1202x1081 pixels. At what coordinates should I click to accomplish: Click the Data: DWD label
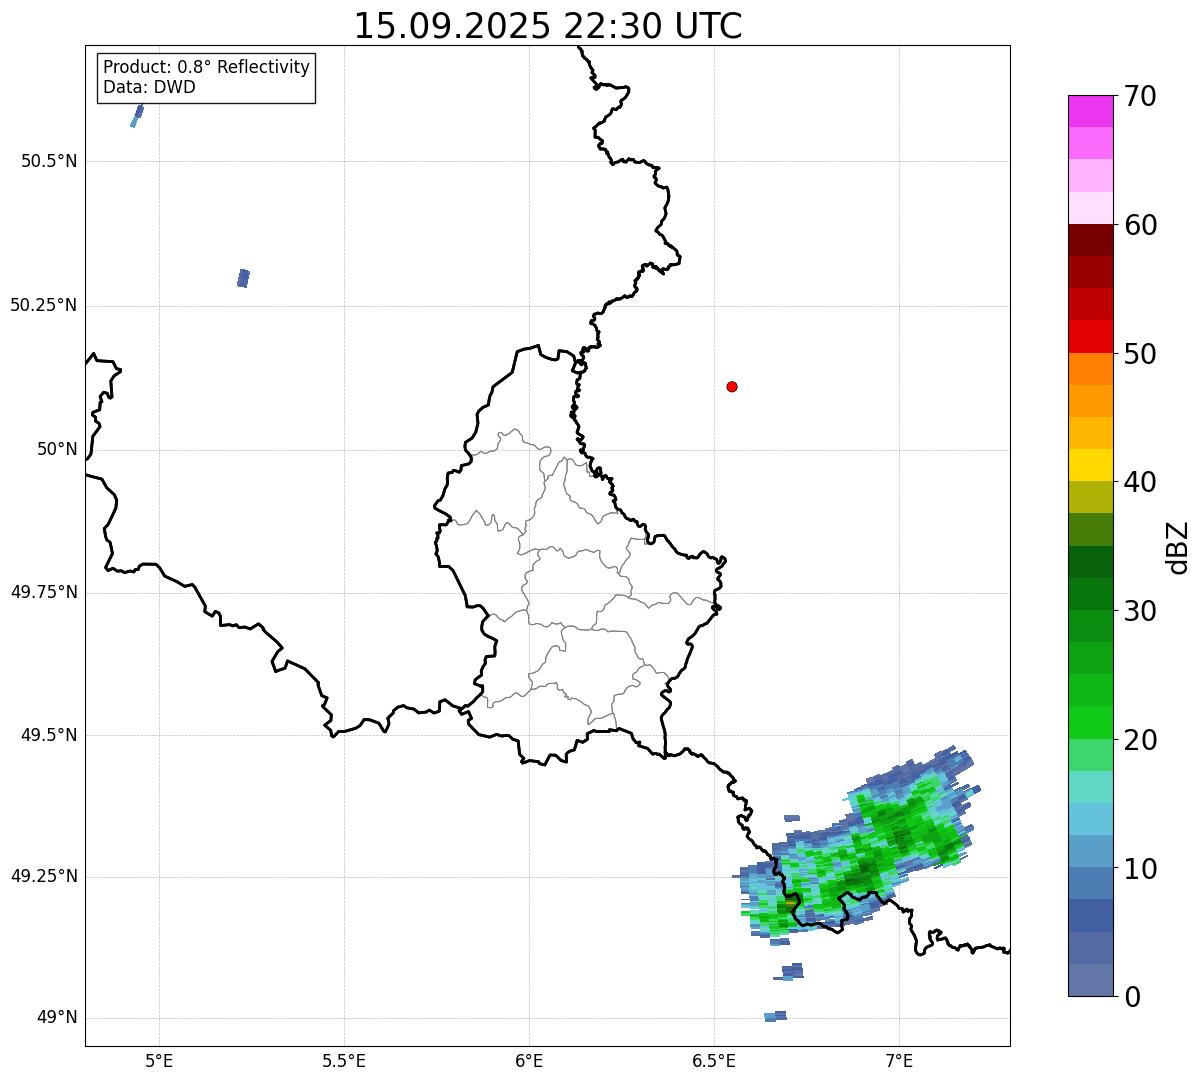pos(149,87)
